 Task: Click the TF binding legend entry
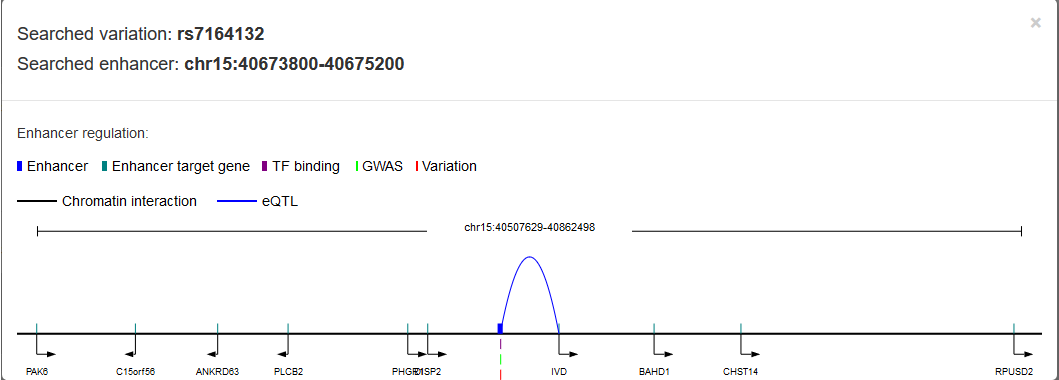click(x=301, y=166)
